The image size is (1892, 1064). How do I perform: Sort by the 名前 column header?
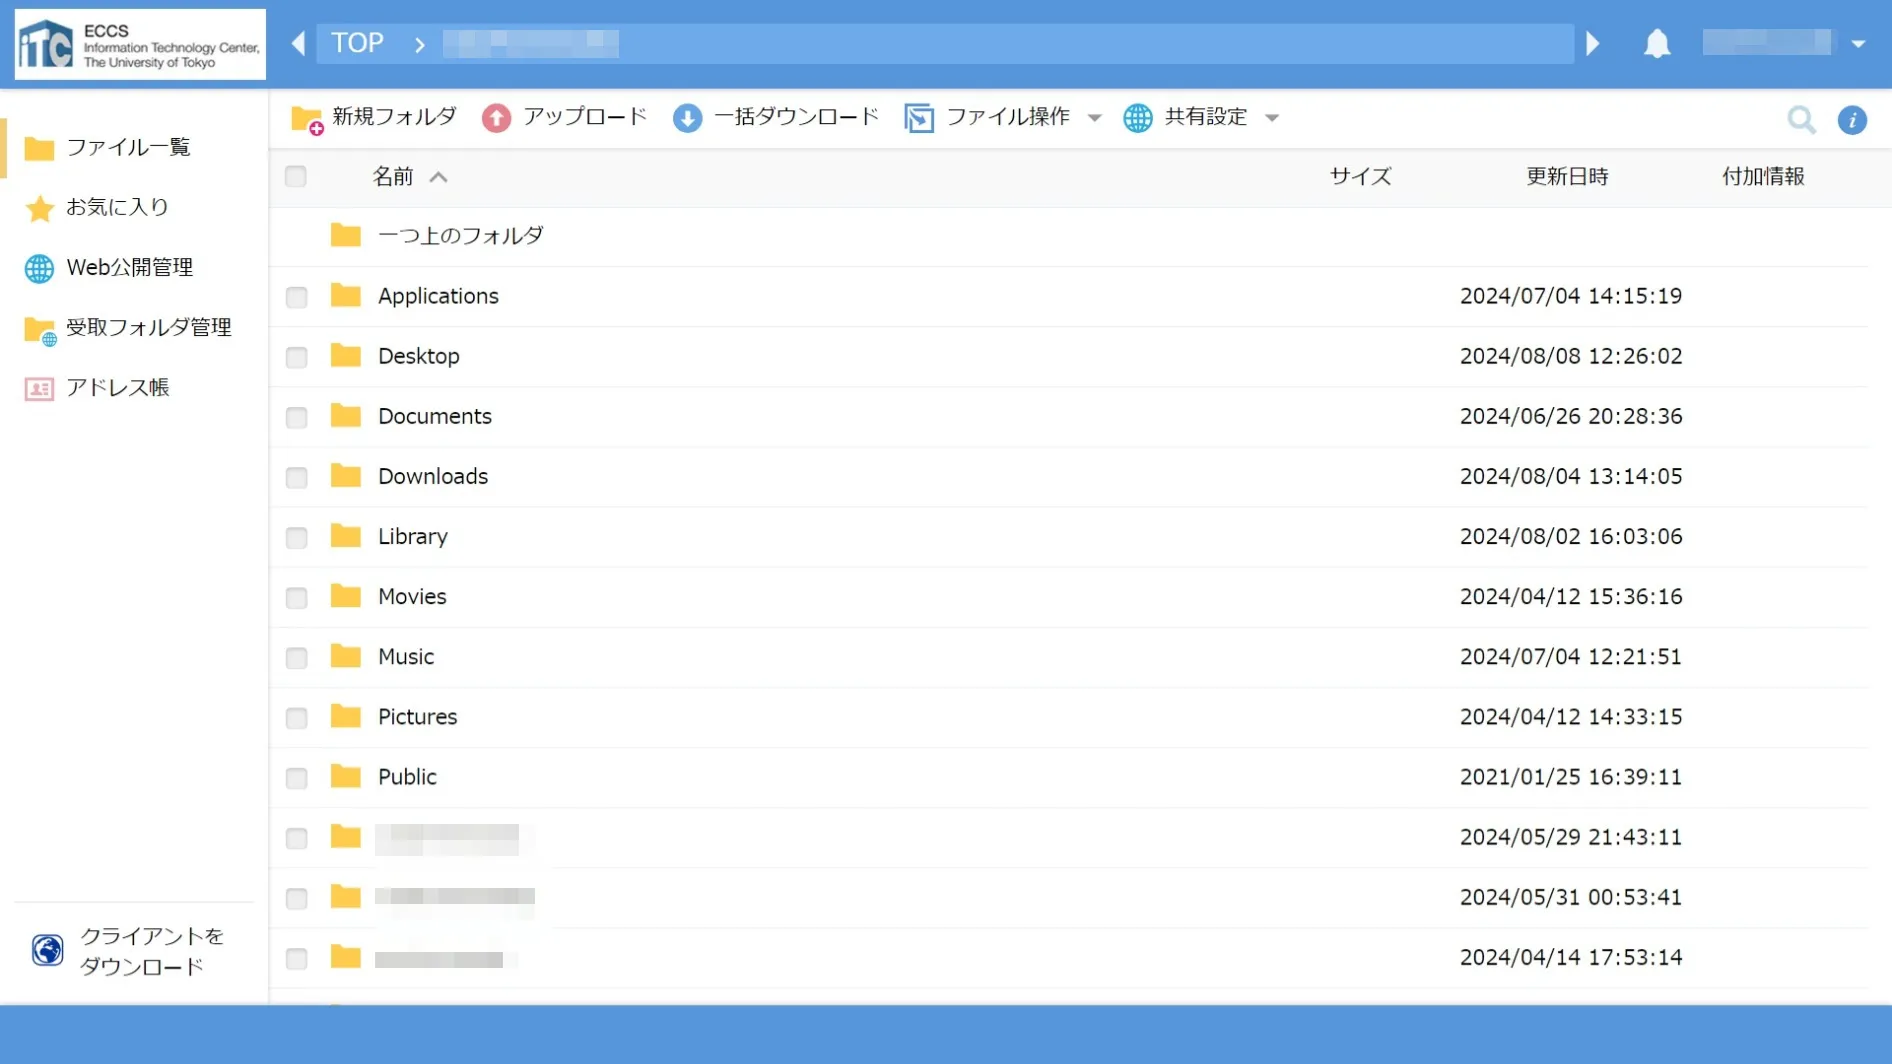tap(393, 177)
